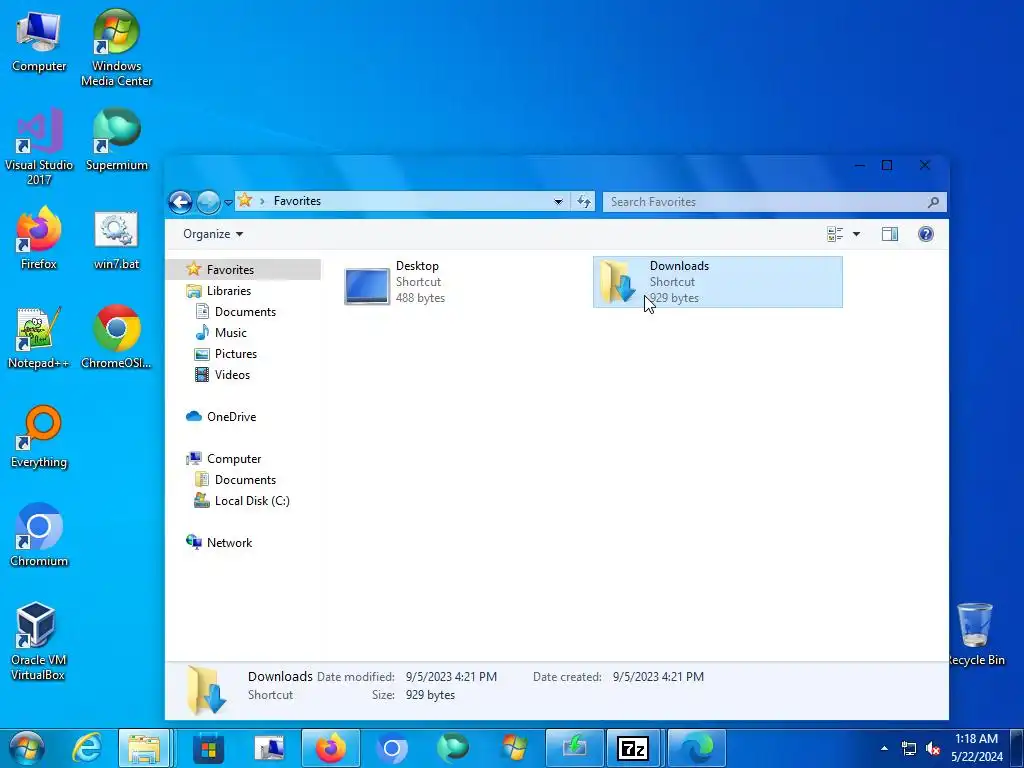Select the Notepad++ desktop shortcut
The height and width of the screenshot is (768, 1024).
tap(39, 337)
